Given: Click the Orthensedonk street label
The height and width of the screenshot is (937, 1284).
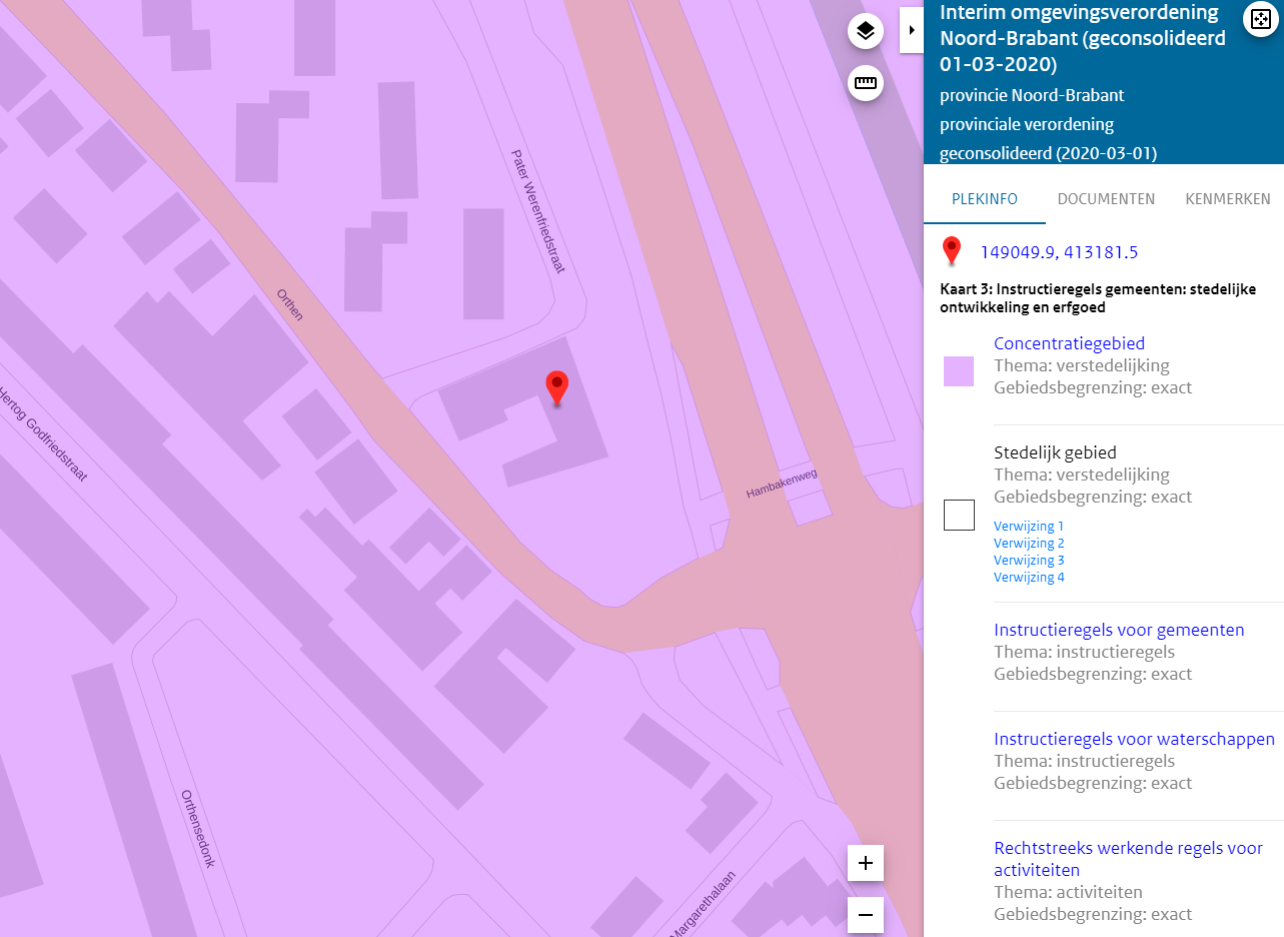Looking at the screenshot, I should (x=198, y=829).
